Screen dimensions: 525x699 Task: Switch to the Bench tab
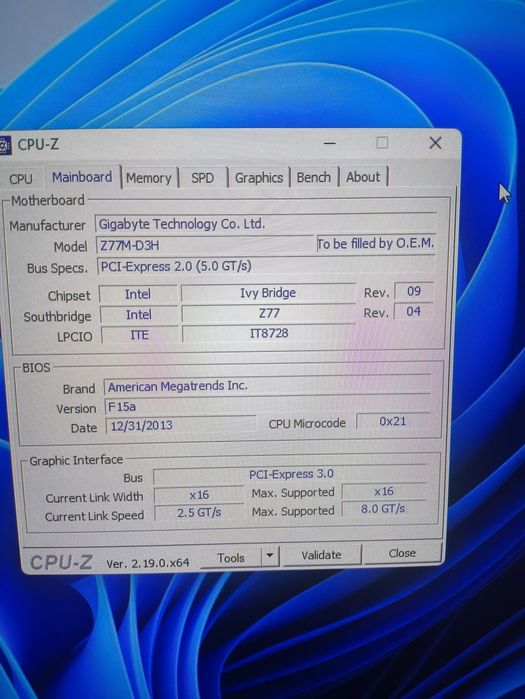point(314,177)
